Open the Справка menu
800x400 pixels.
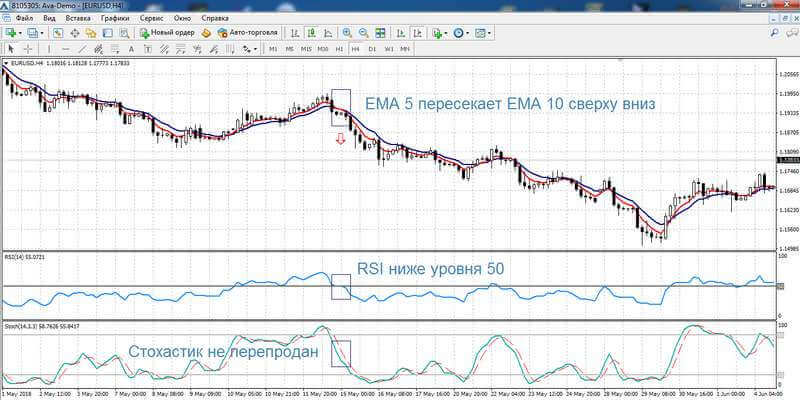(x=215, y=18)
